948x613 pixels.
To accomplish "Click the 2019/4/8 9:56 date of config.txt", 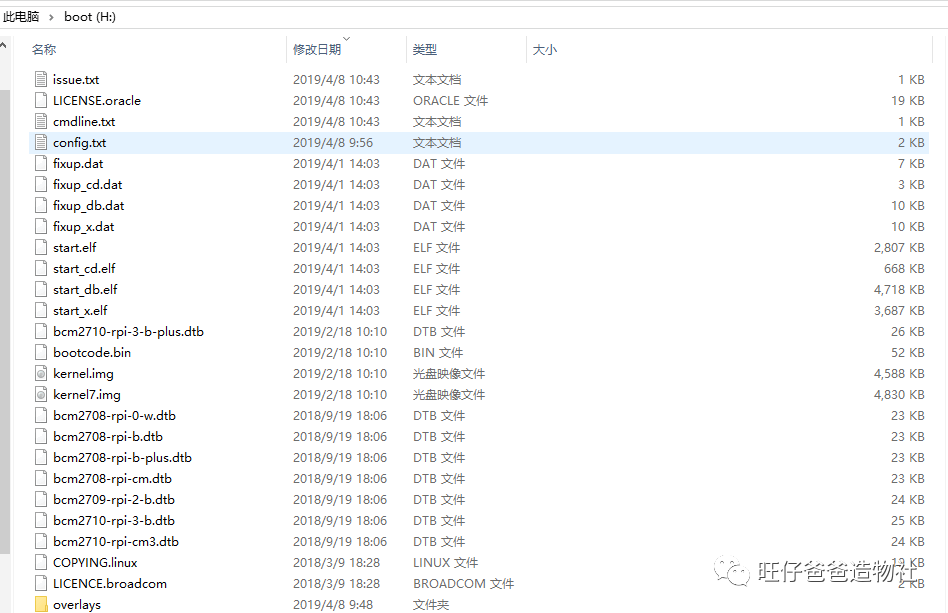I will click(333, 143).
